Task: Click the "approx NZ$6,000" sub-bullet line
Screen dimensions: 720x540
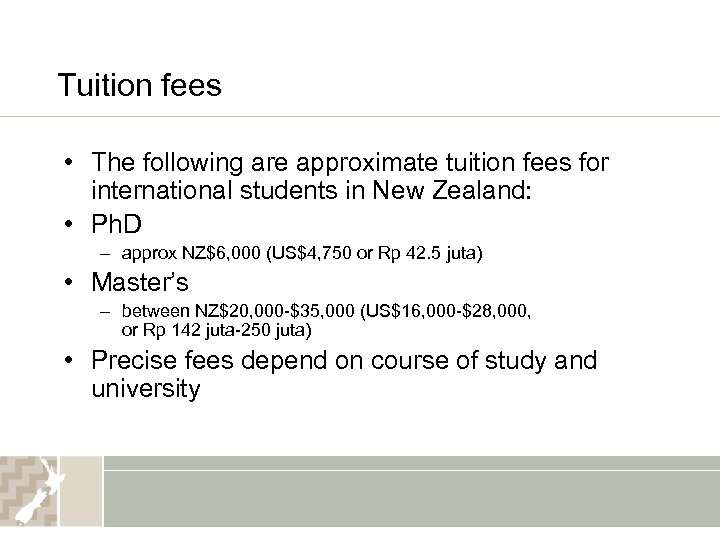Action: pos(302,255)
